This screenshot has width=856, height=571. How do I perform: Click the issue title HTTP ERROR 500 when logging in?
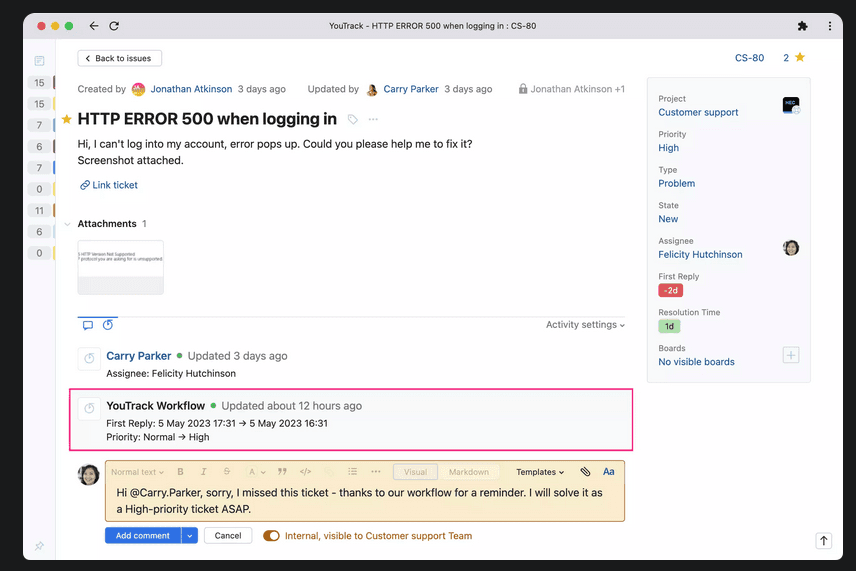point(207,119)
